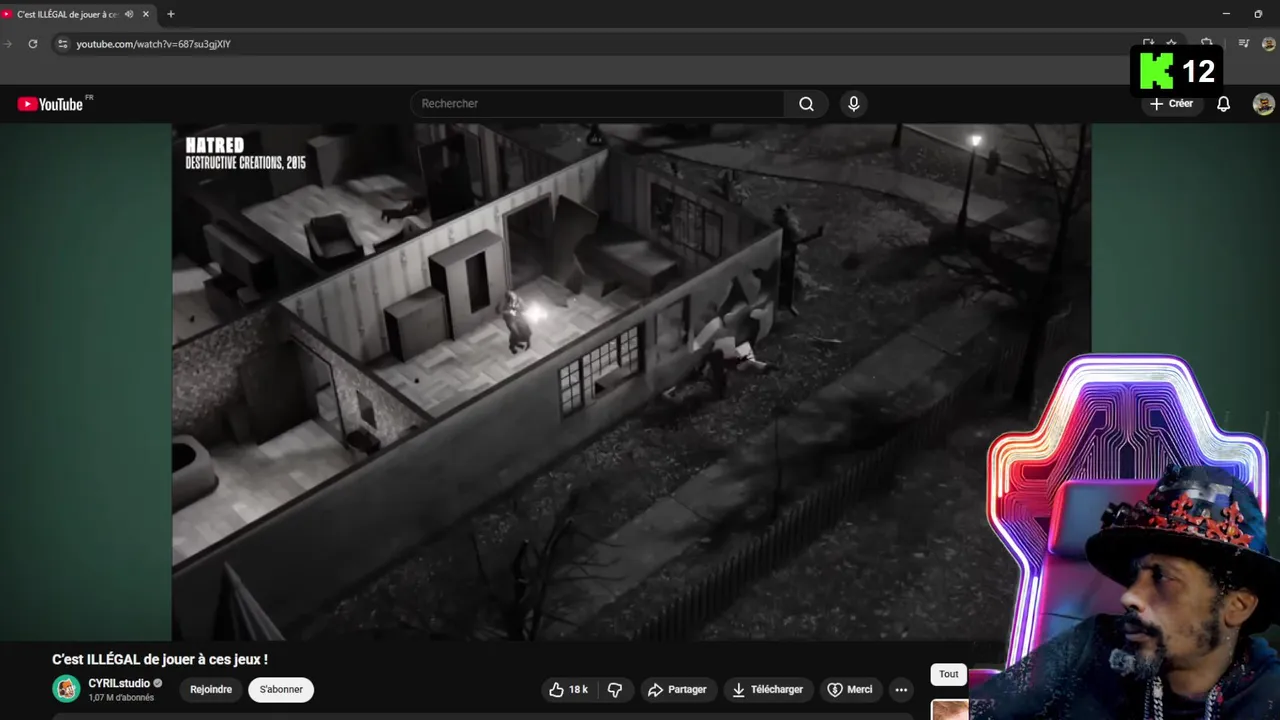
Task: Select the Tout filter chip
Action: (949, 674)
